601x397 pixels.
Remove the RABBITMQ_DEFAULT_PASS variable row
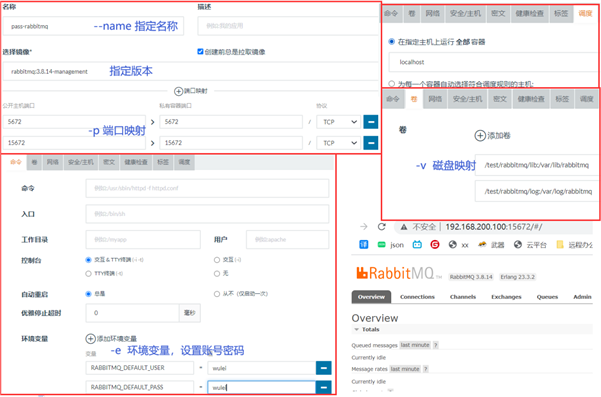pos(323,387)
